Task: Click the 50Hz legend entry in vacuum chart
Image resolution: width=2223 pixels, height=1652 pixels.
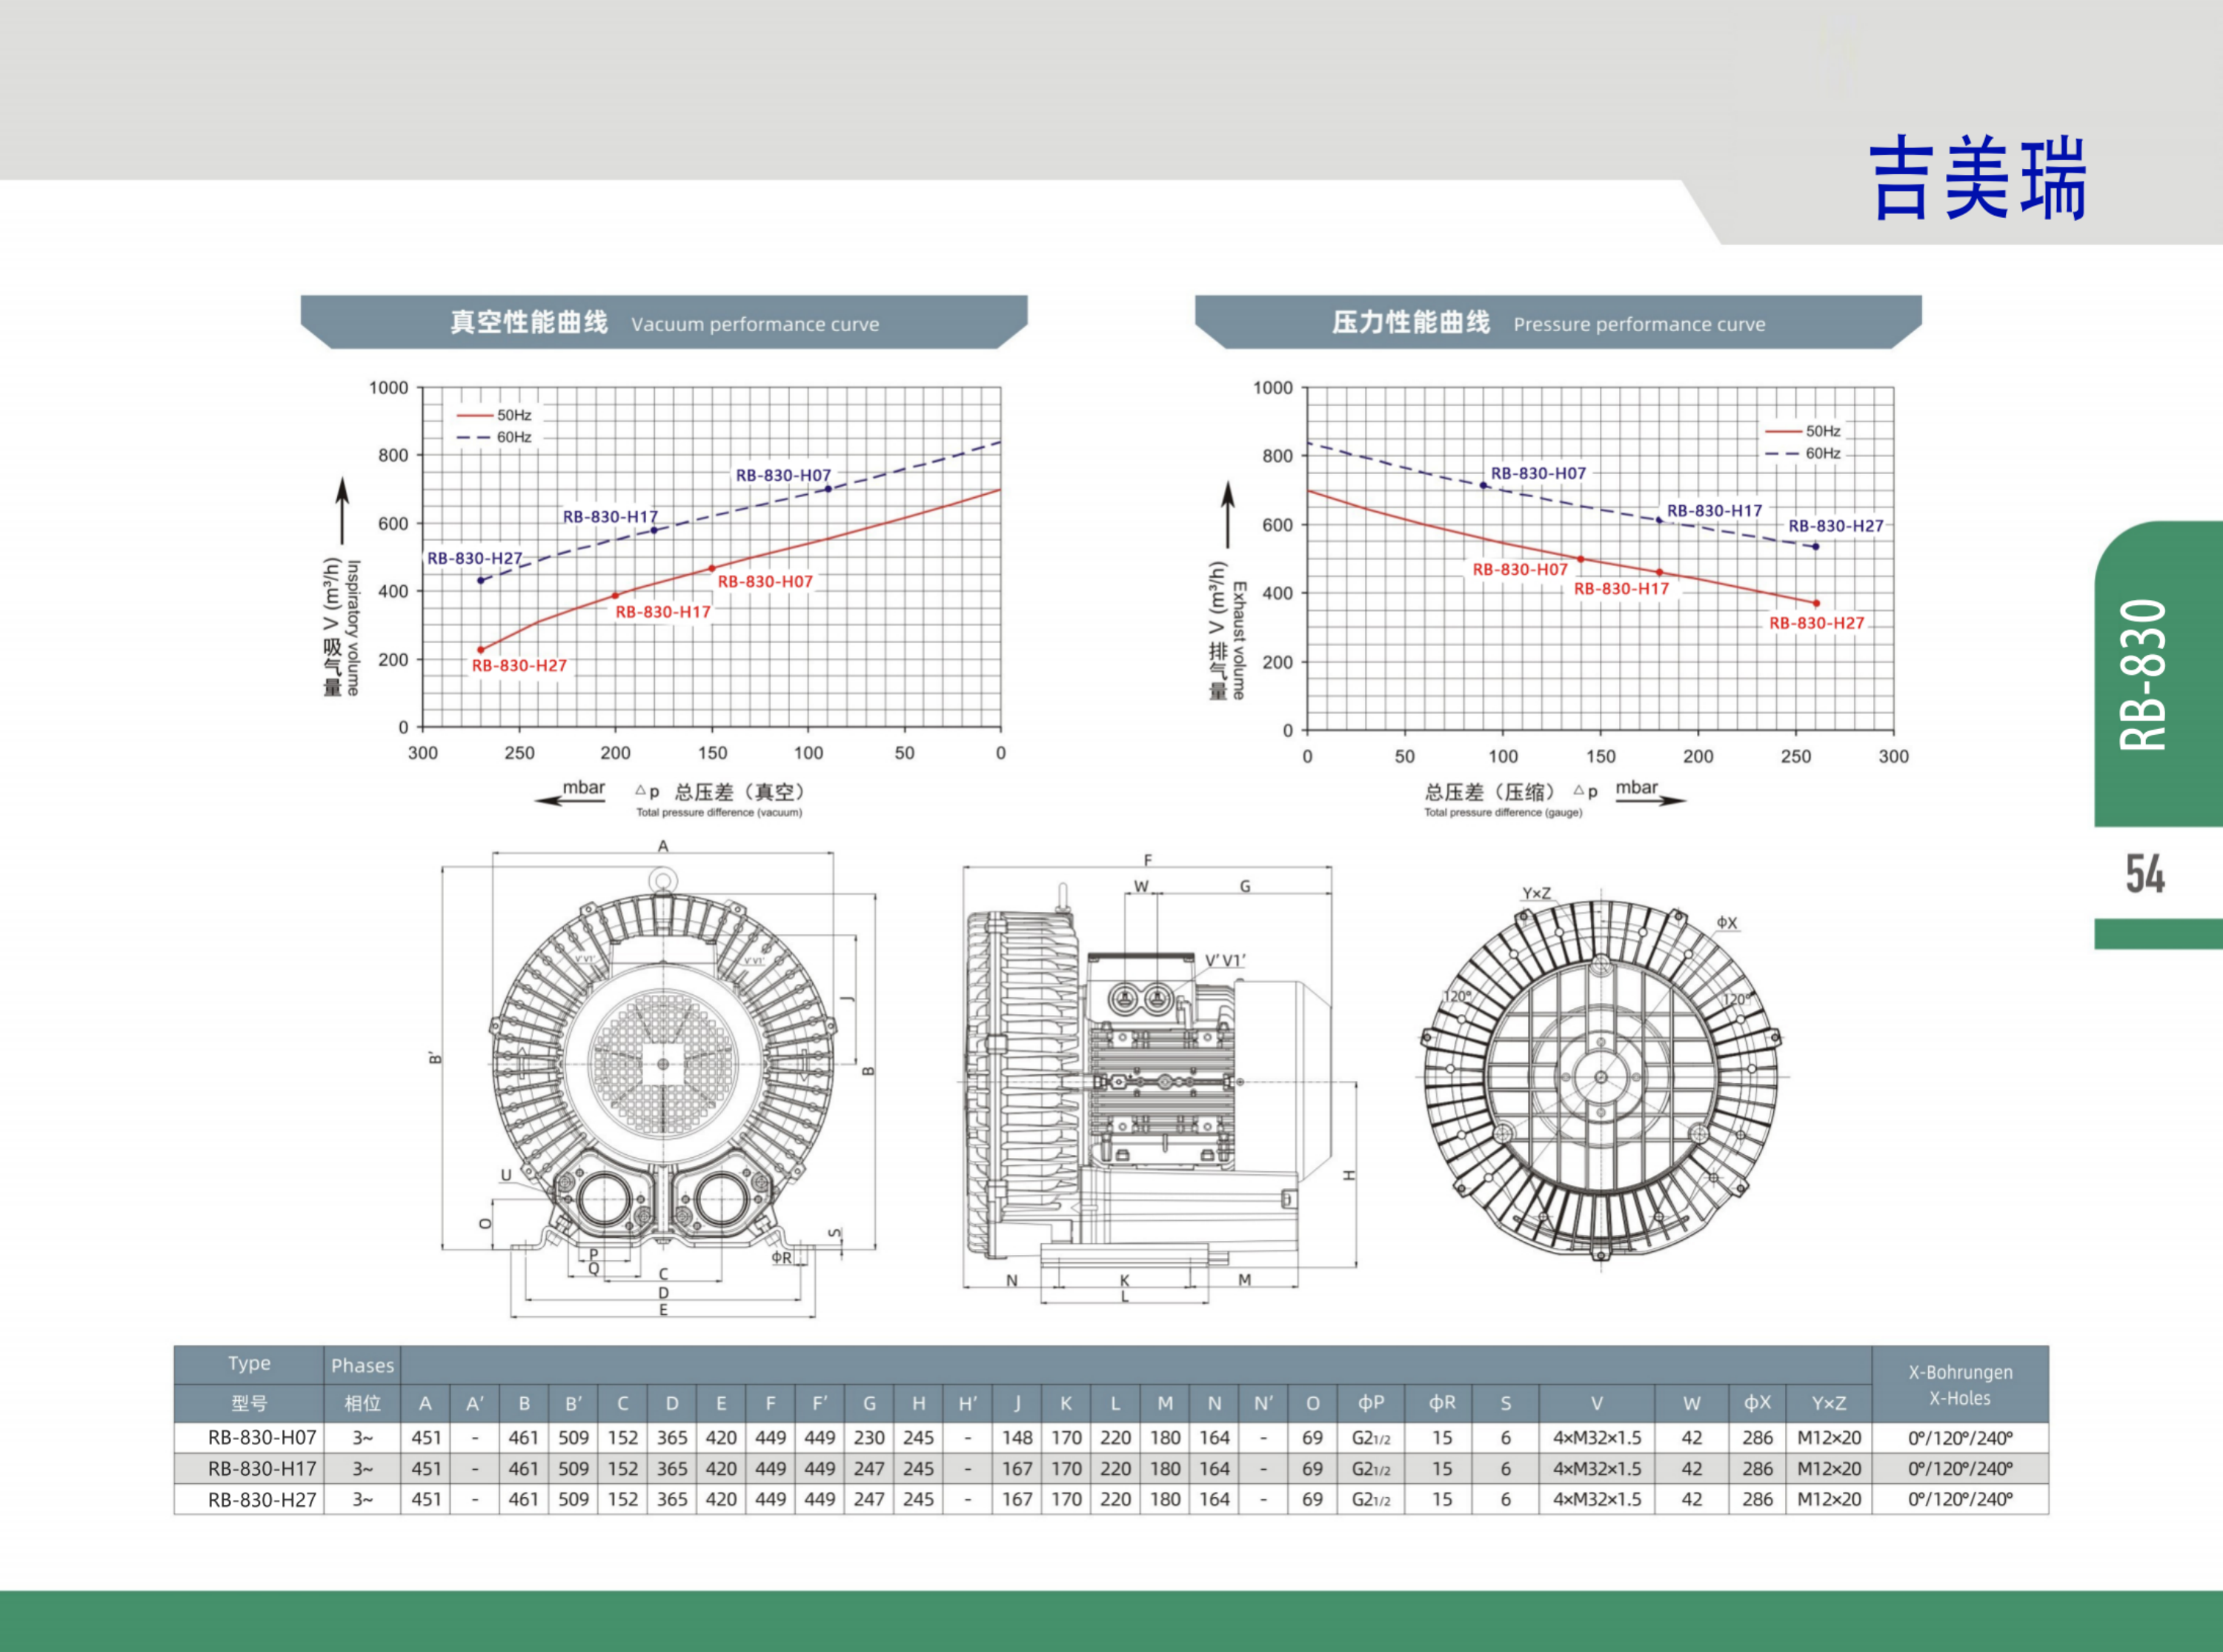Action: [494, 415]
